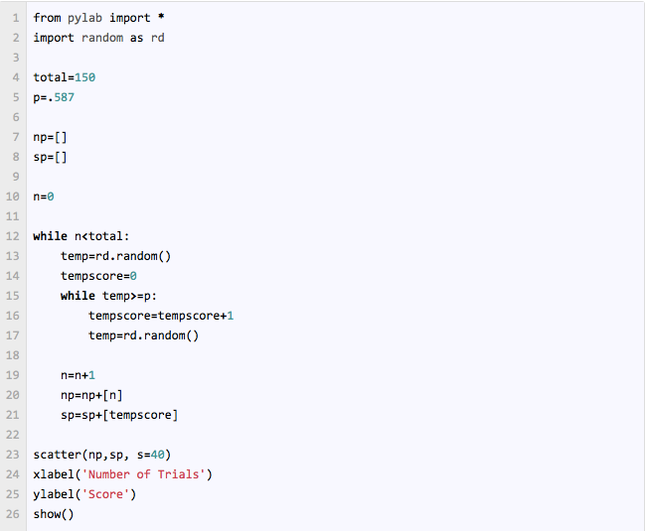645x531 pixels.
Task: Click the show() call on line 26
Action: [x=54, y=514]
